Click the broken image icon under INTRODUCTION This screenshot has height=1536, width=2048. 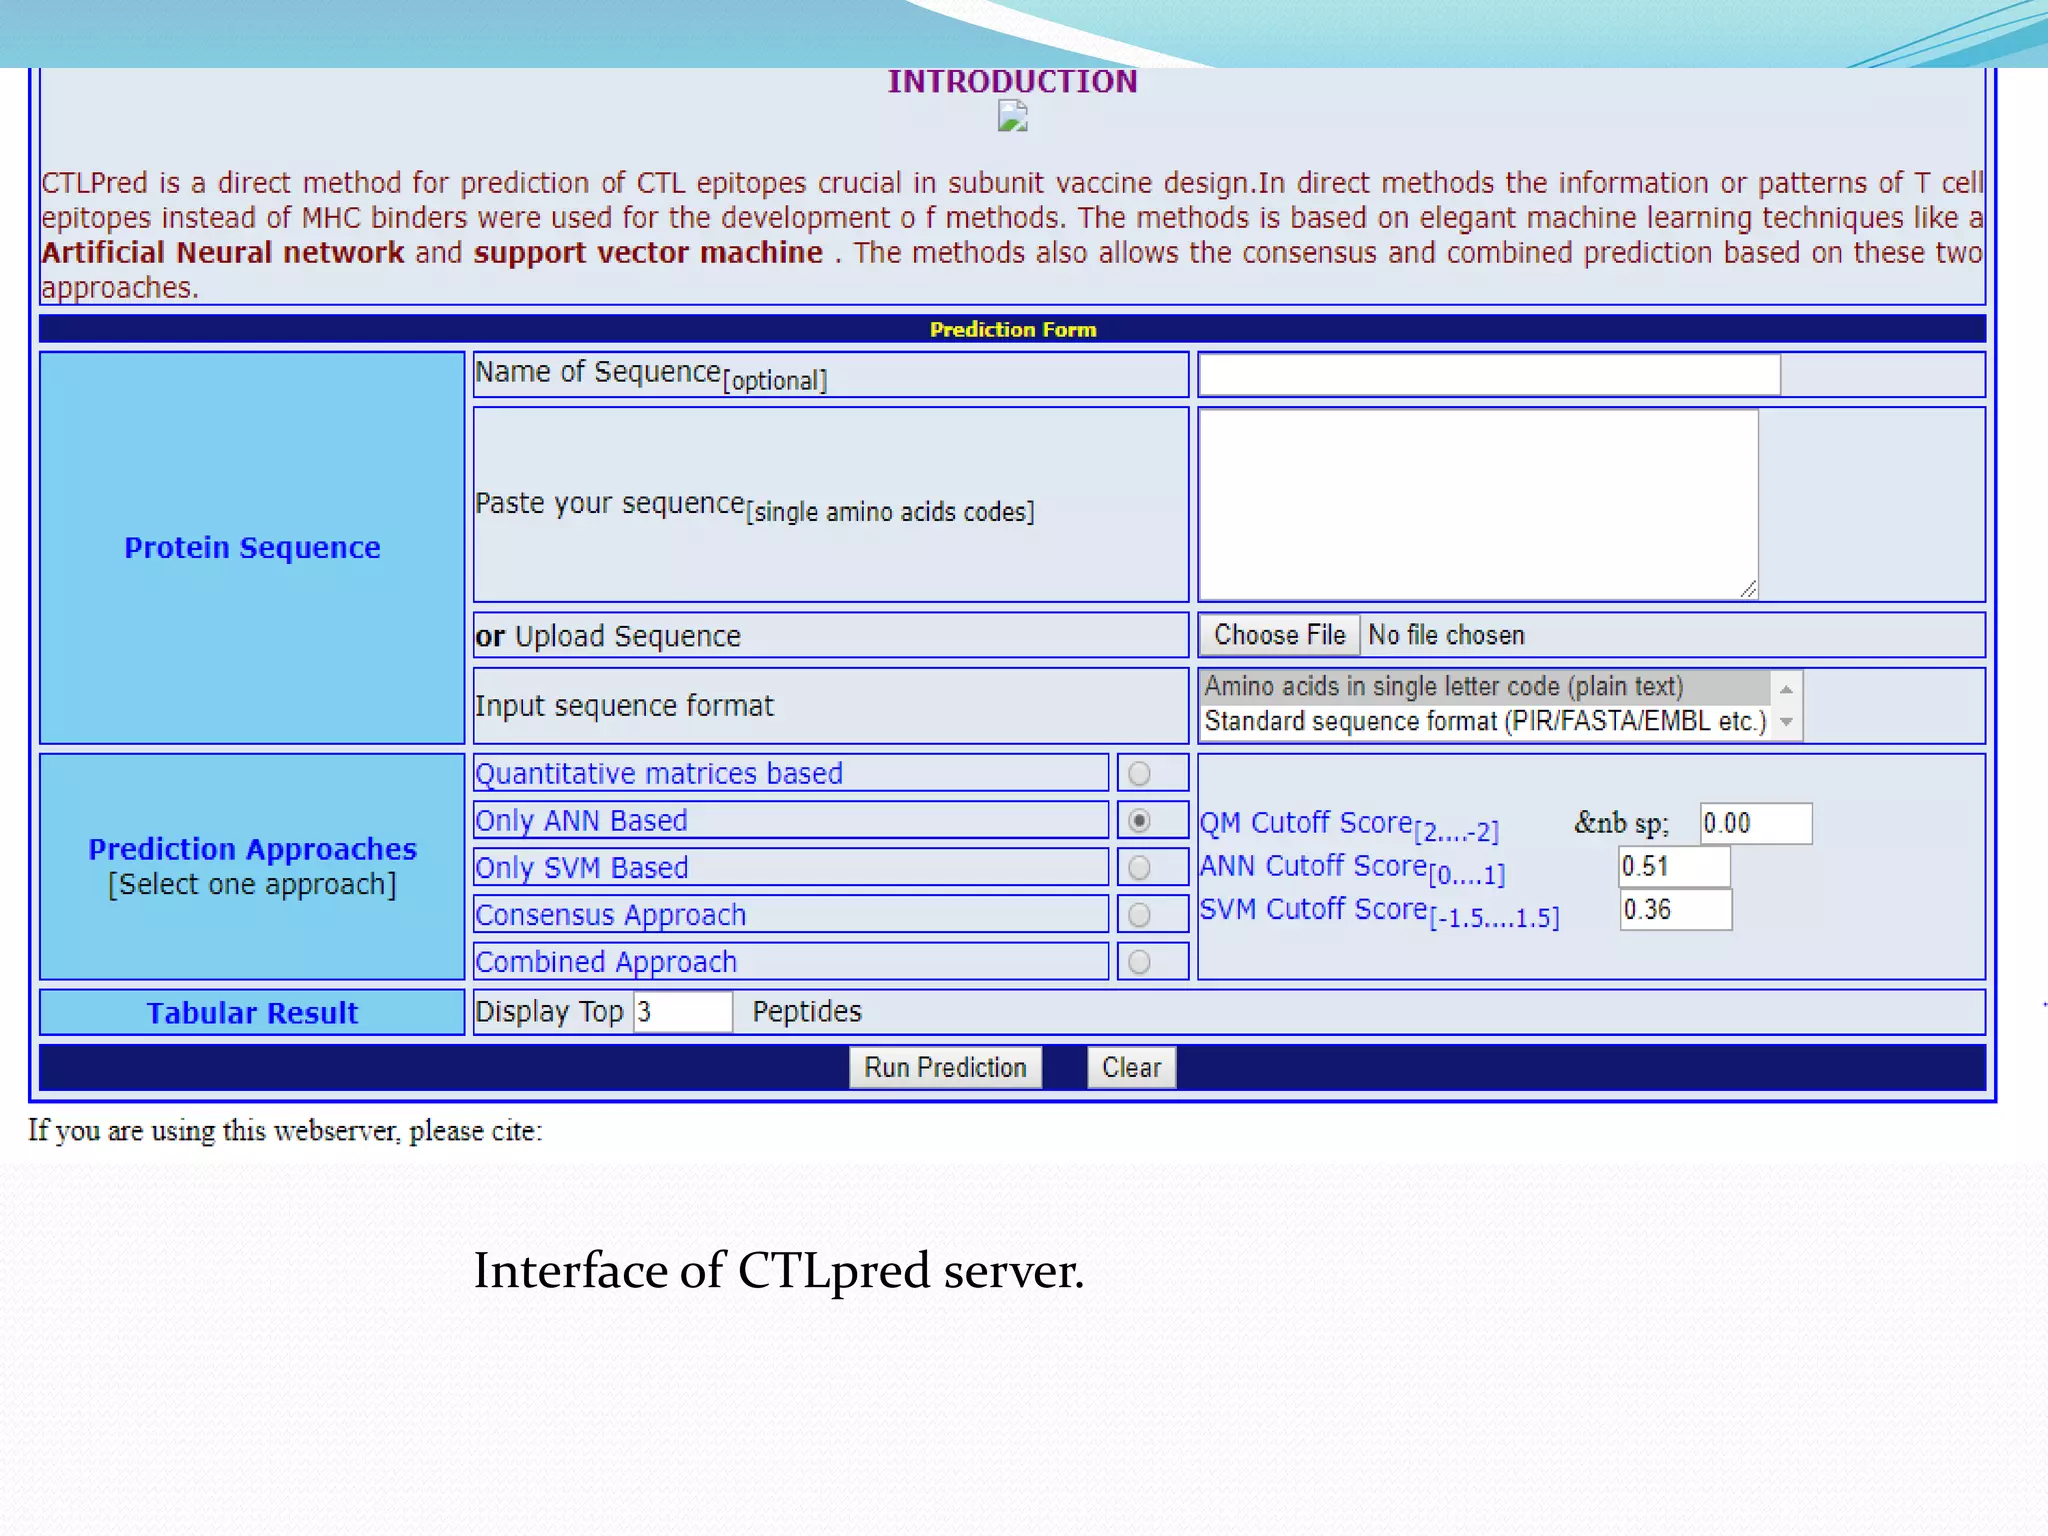click(1012, 118)
